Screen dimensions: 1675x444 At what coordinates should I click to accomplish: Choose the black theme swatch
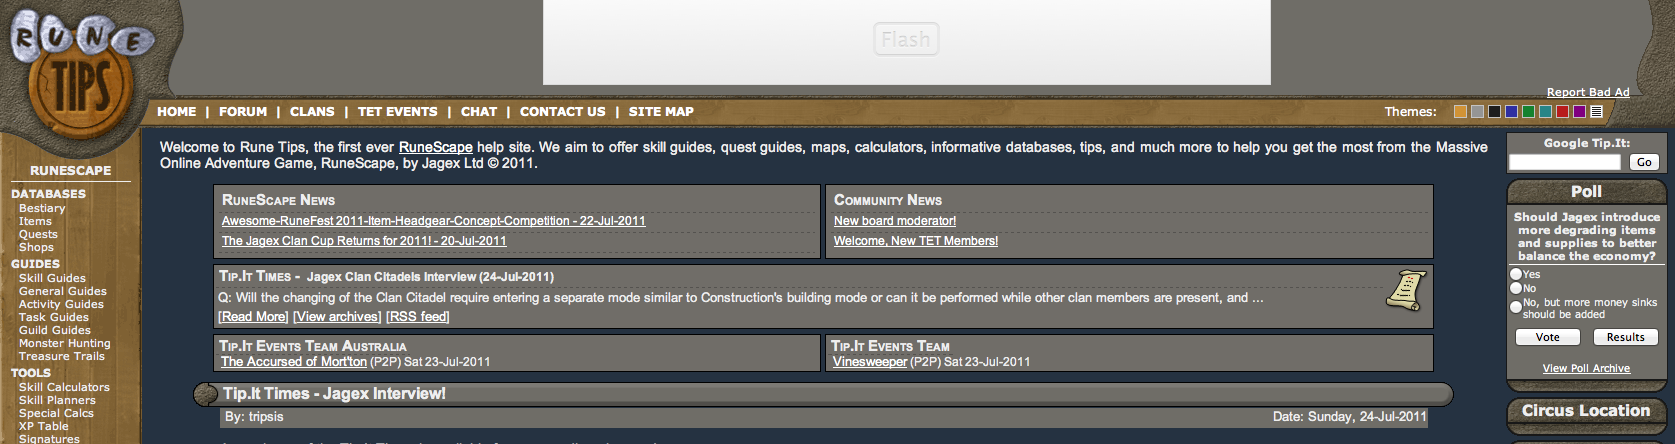point(1494,112)
